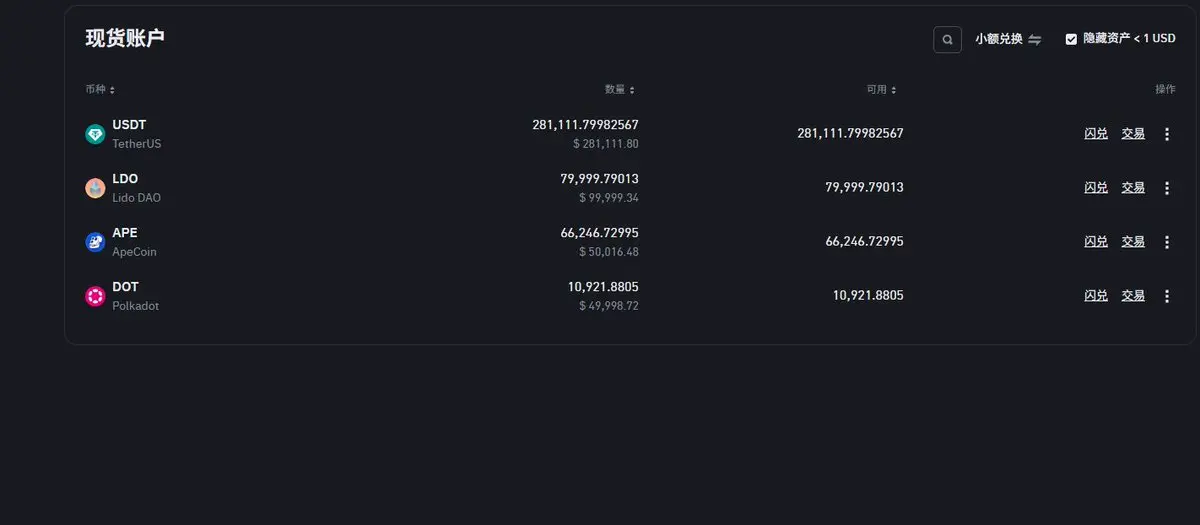The width and height of the screenshot is (1200, 525).
Task: Open more options for APE row
Action: tap(1166, 242)
